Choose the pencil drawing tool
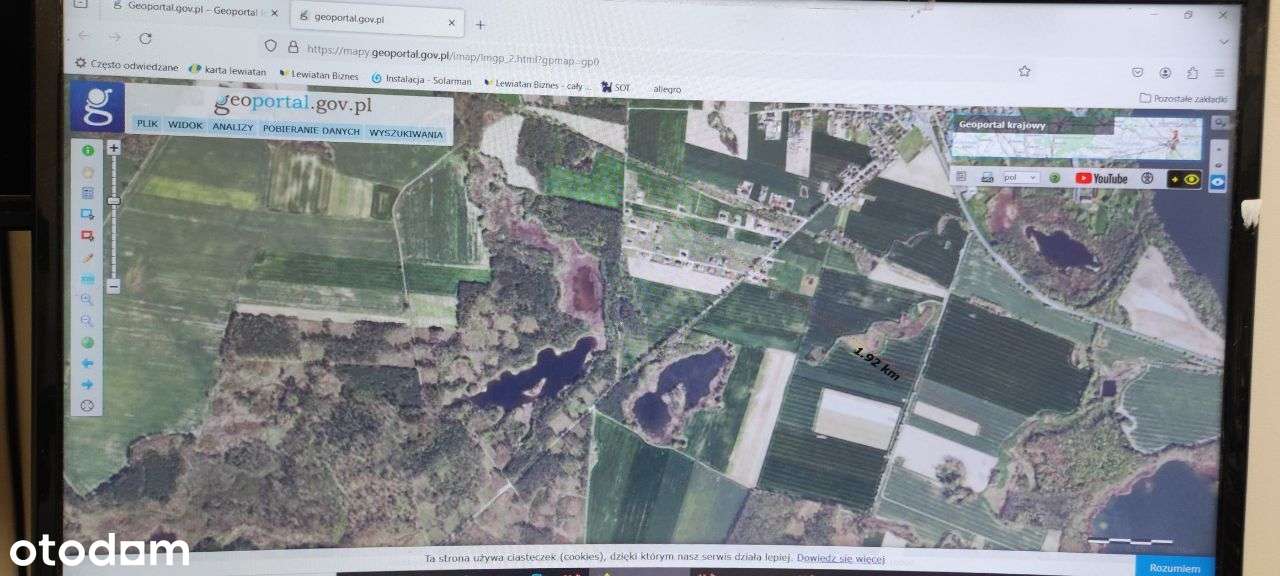Screen dimensions: 1280x576 [87, 257]
